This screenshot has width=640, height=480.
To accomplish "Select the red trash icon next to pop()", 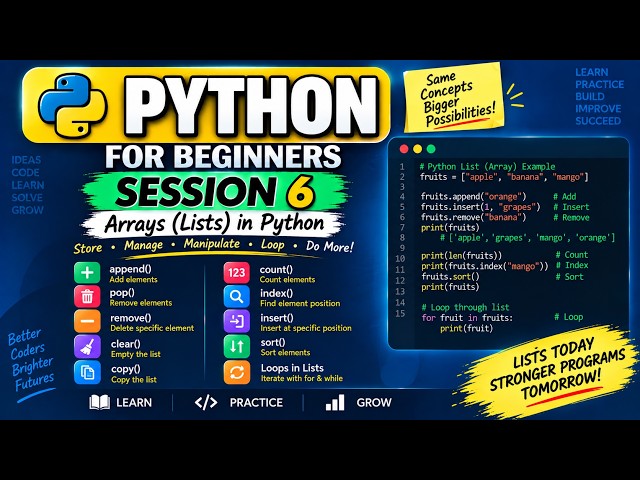I will coord(87,297).
